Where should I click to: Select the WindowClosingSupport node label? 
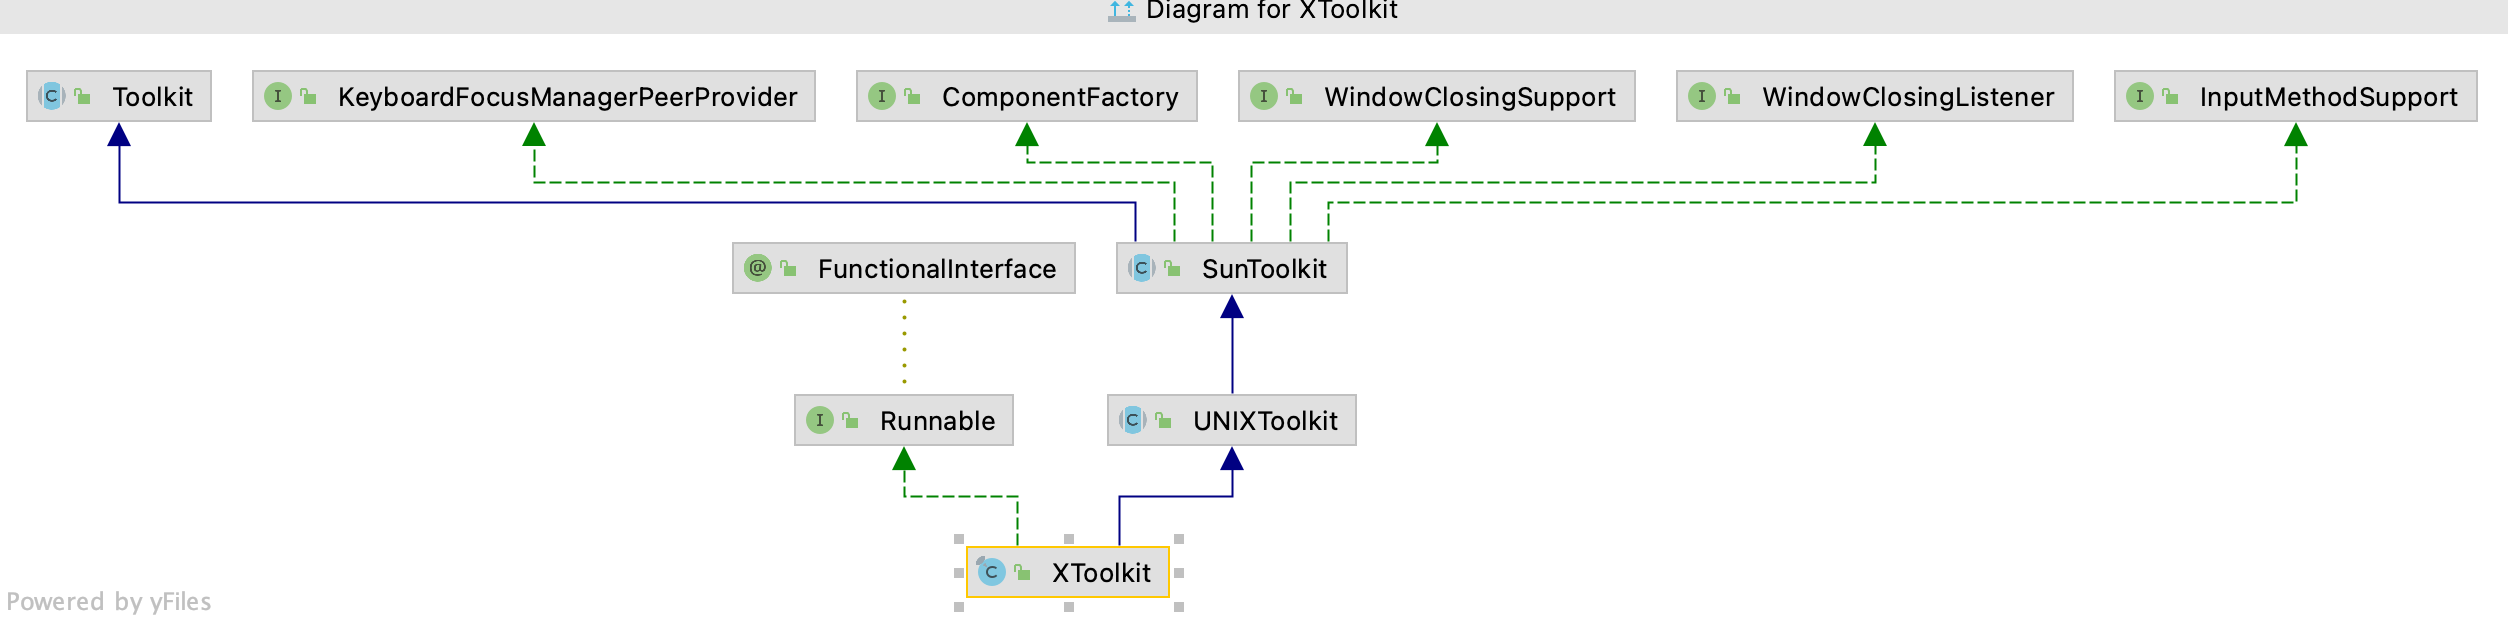(x=1469, y=97)
